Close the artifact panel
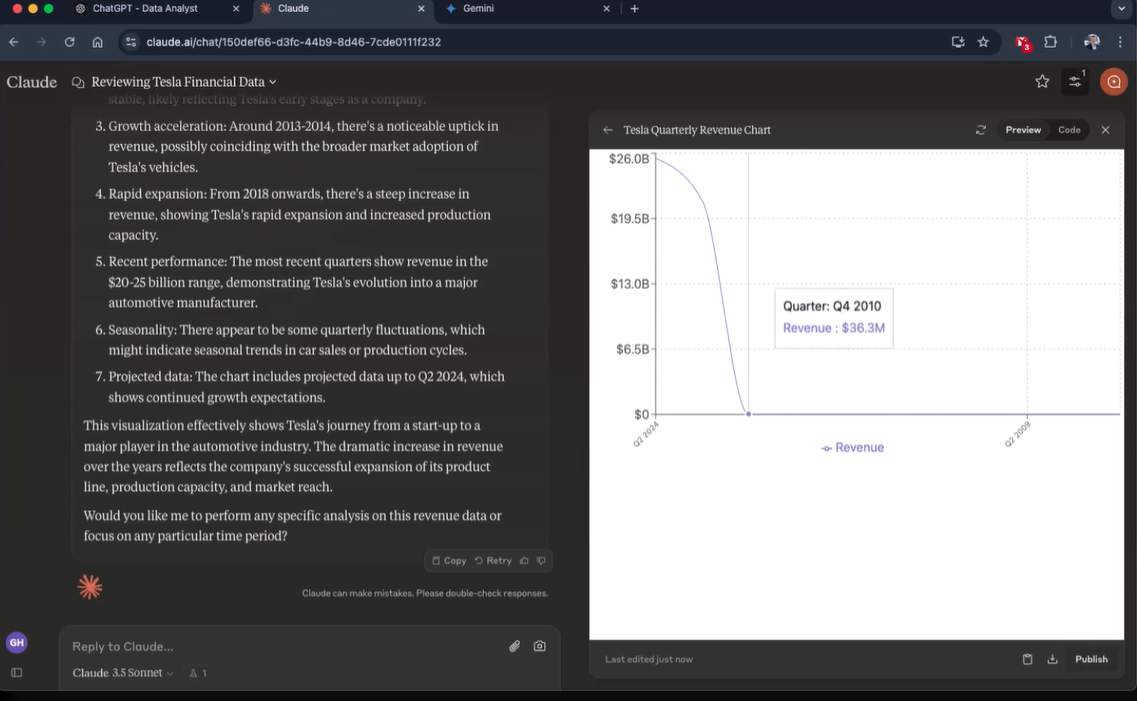 pyautogui.click(x=1105, y=130)
